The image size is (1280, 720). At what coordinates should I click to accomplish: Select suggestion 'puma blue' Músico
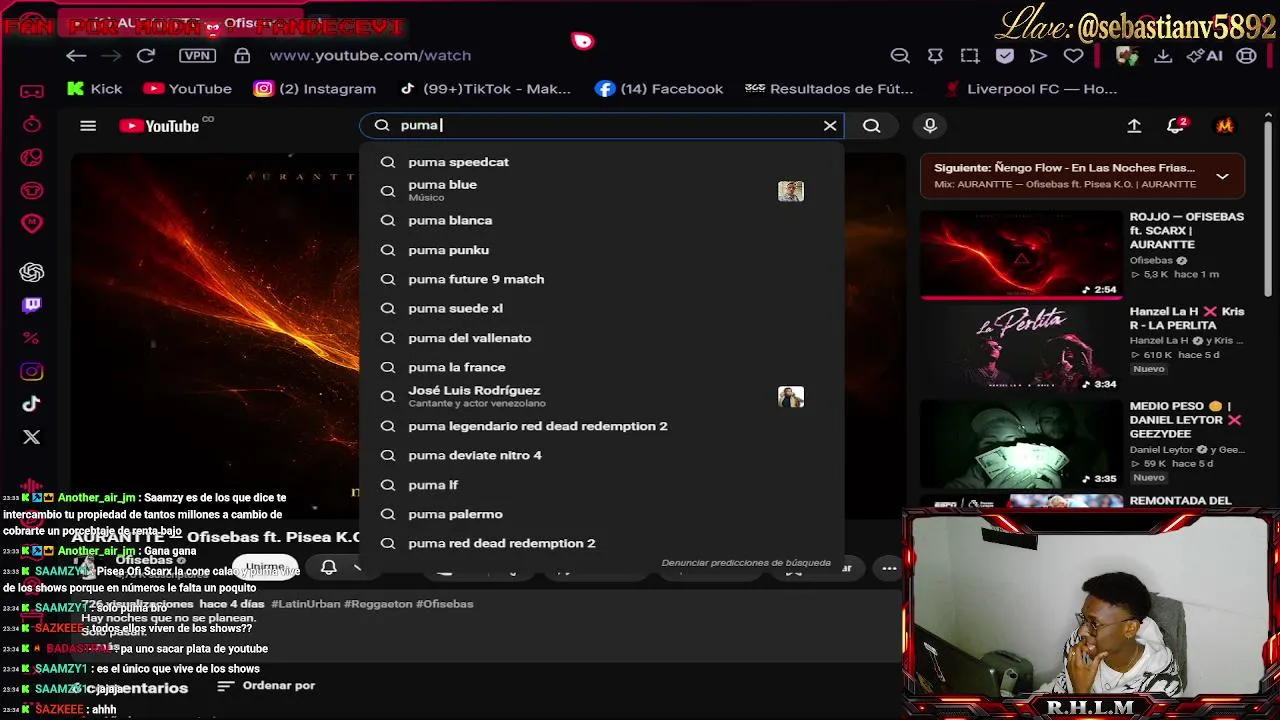[x=602, y=190]
